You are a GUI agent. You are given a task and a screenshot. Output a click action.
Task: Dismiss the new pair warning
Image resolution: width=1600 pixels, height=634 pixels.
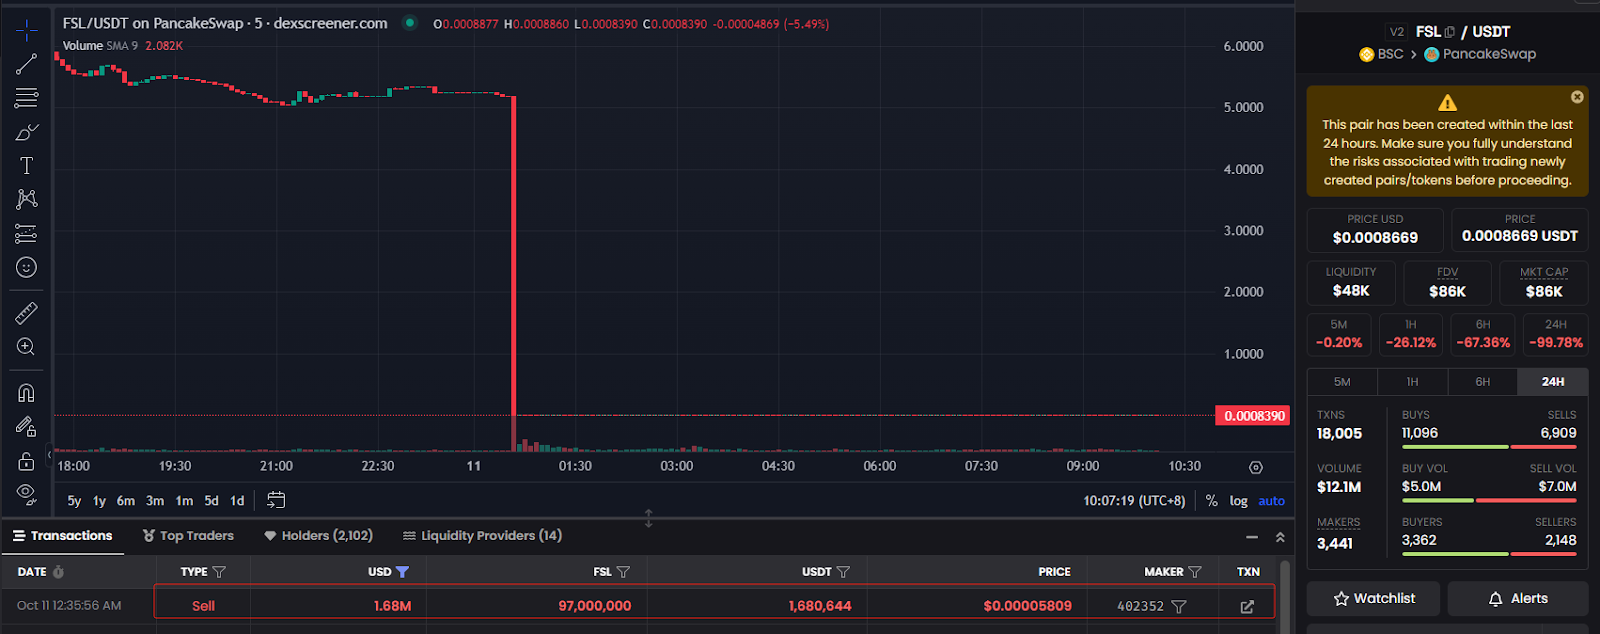[x=1577, y=97]
